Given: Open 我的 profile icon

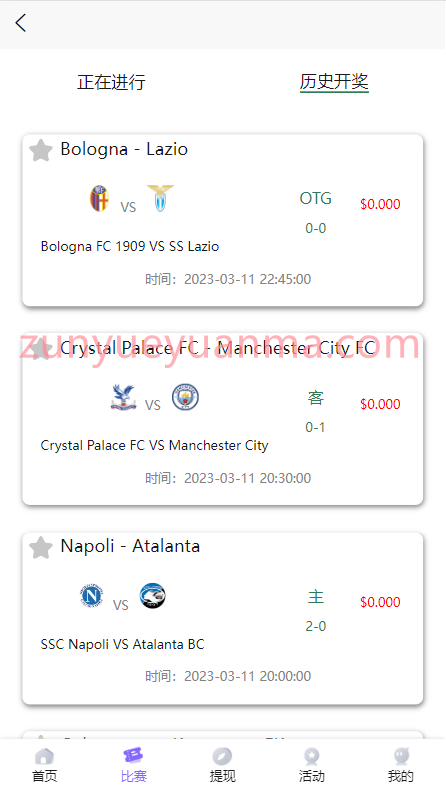Looking at the screenshot, I should click(x=401, y=756).
